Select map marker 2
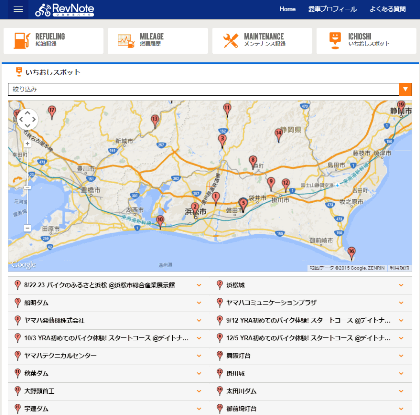The width and height of the screenshot is (420, 415). tap(195, 209)
